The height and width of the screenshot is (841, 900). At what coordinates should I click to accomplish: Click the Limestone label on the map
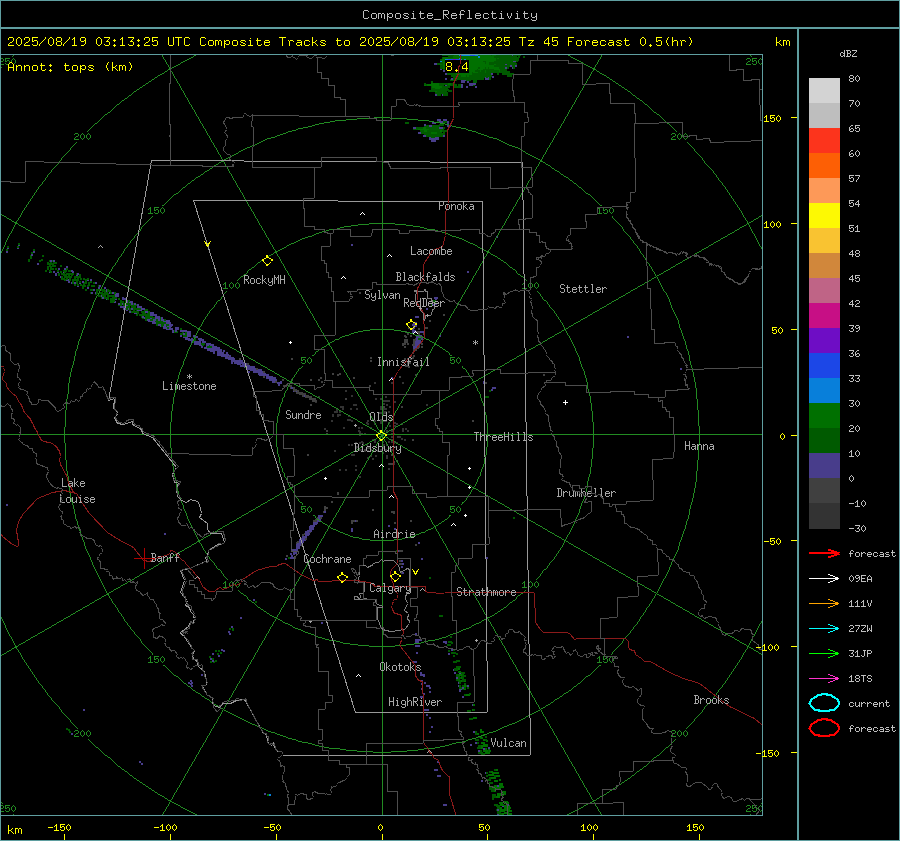tap(189, 386)
